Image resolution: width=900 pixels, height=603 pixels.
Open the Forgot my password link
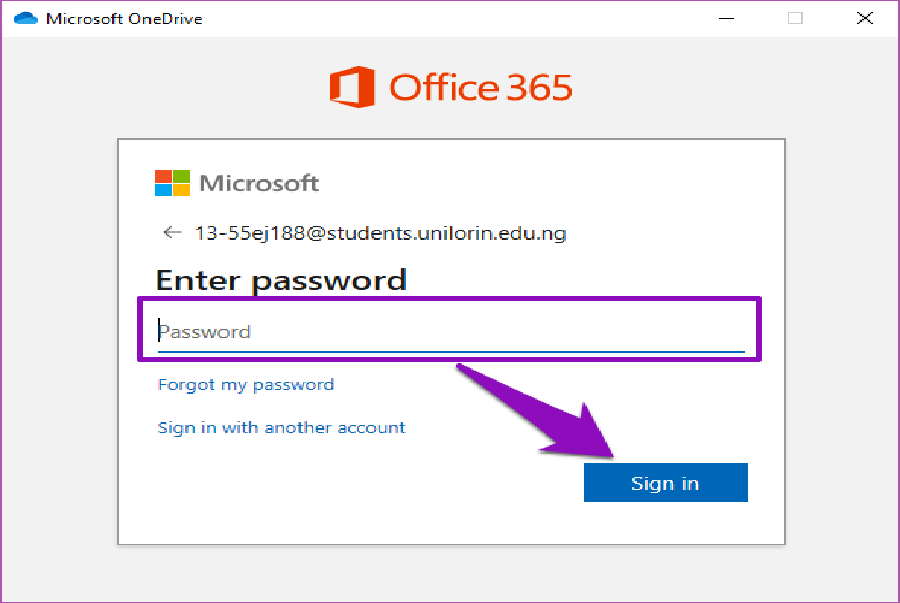click(246, 385)
